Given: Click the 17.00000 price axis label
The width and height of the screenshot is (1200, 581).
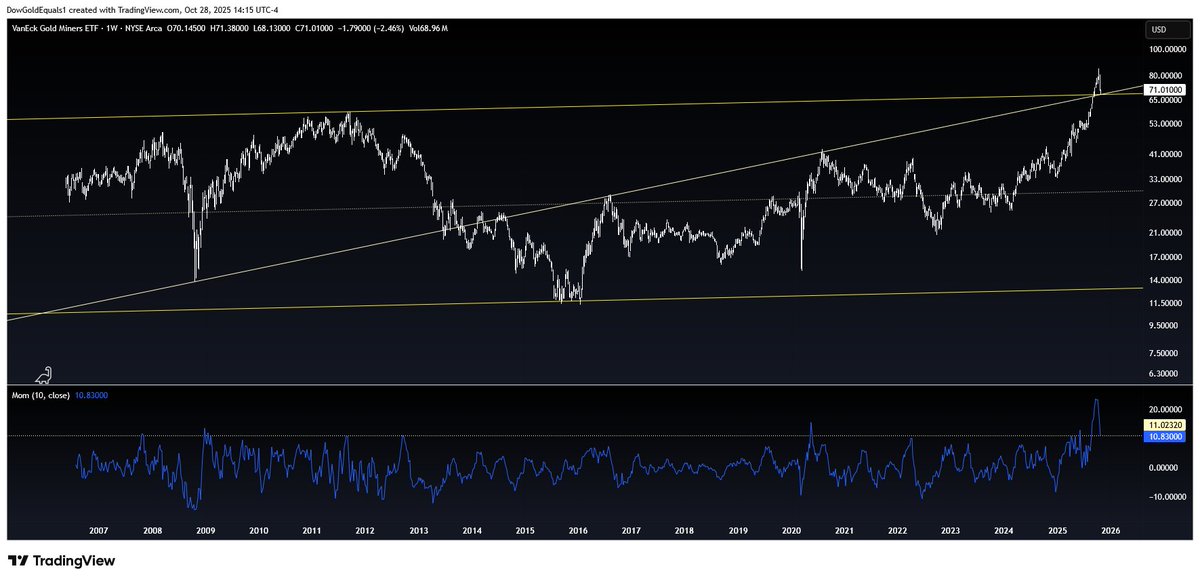Looking at the screenshot, I should tap(1167, 258).
